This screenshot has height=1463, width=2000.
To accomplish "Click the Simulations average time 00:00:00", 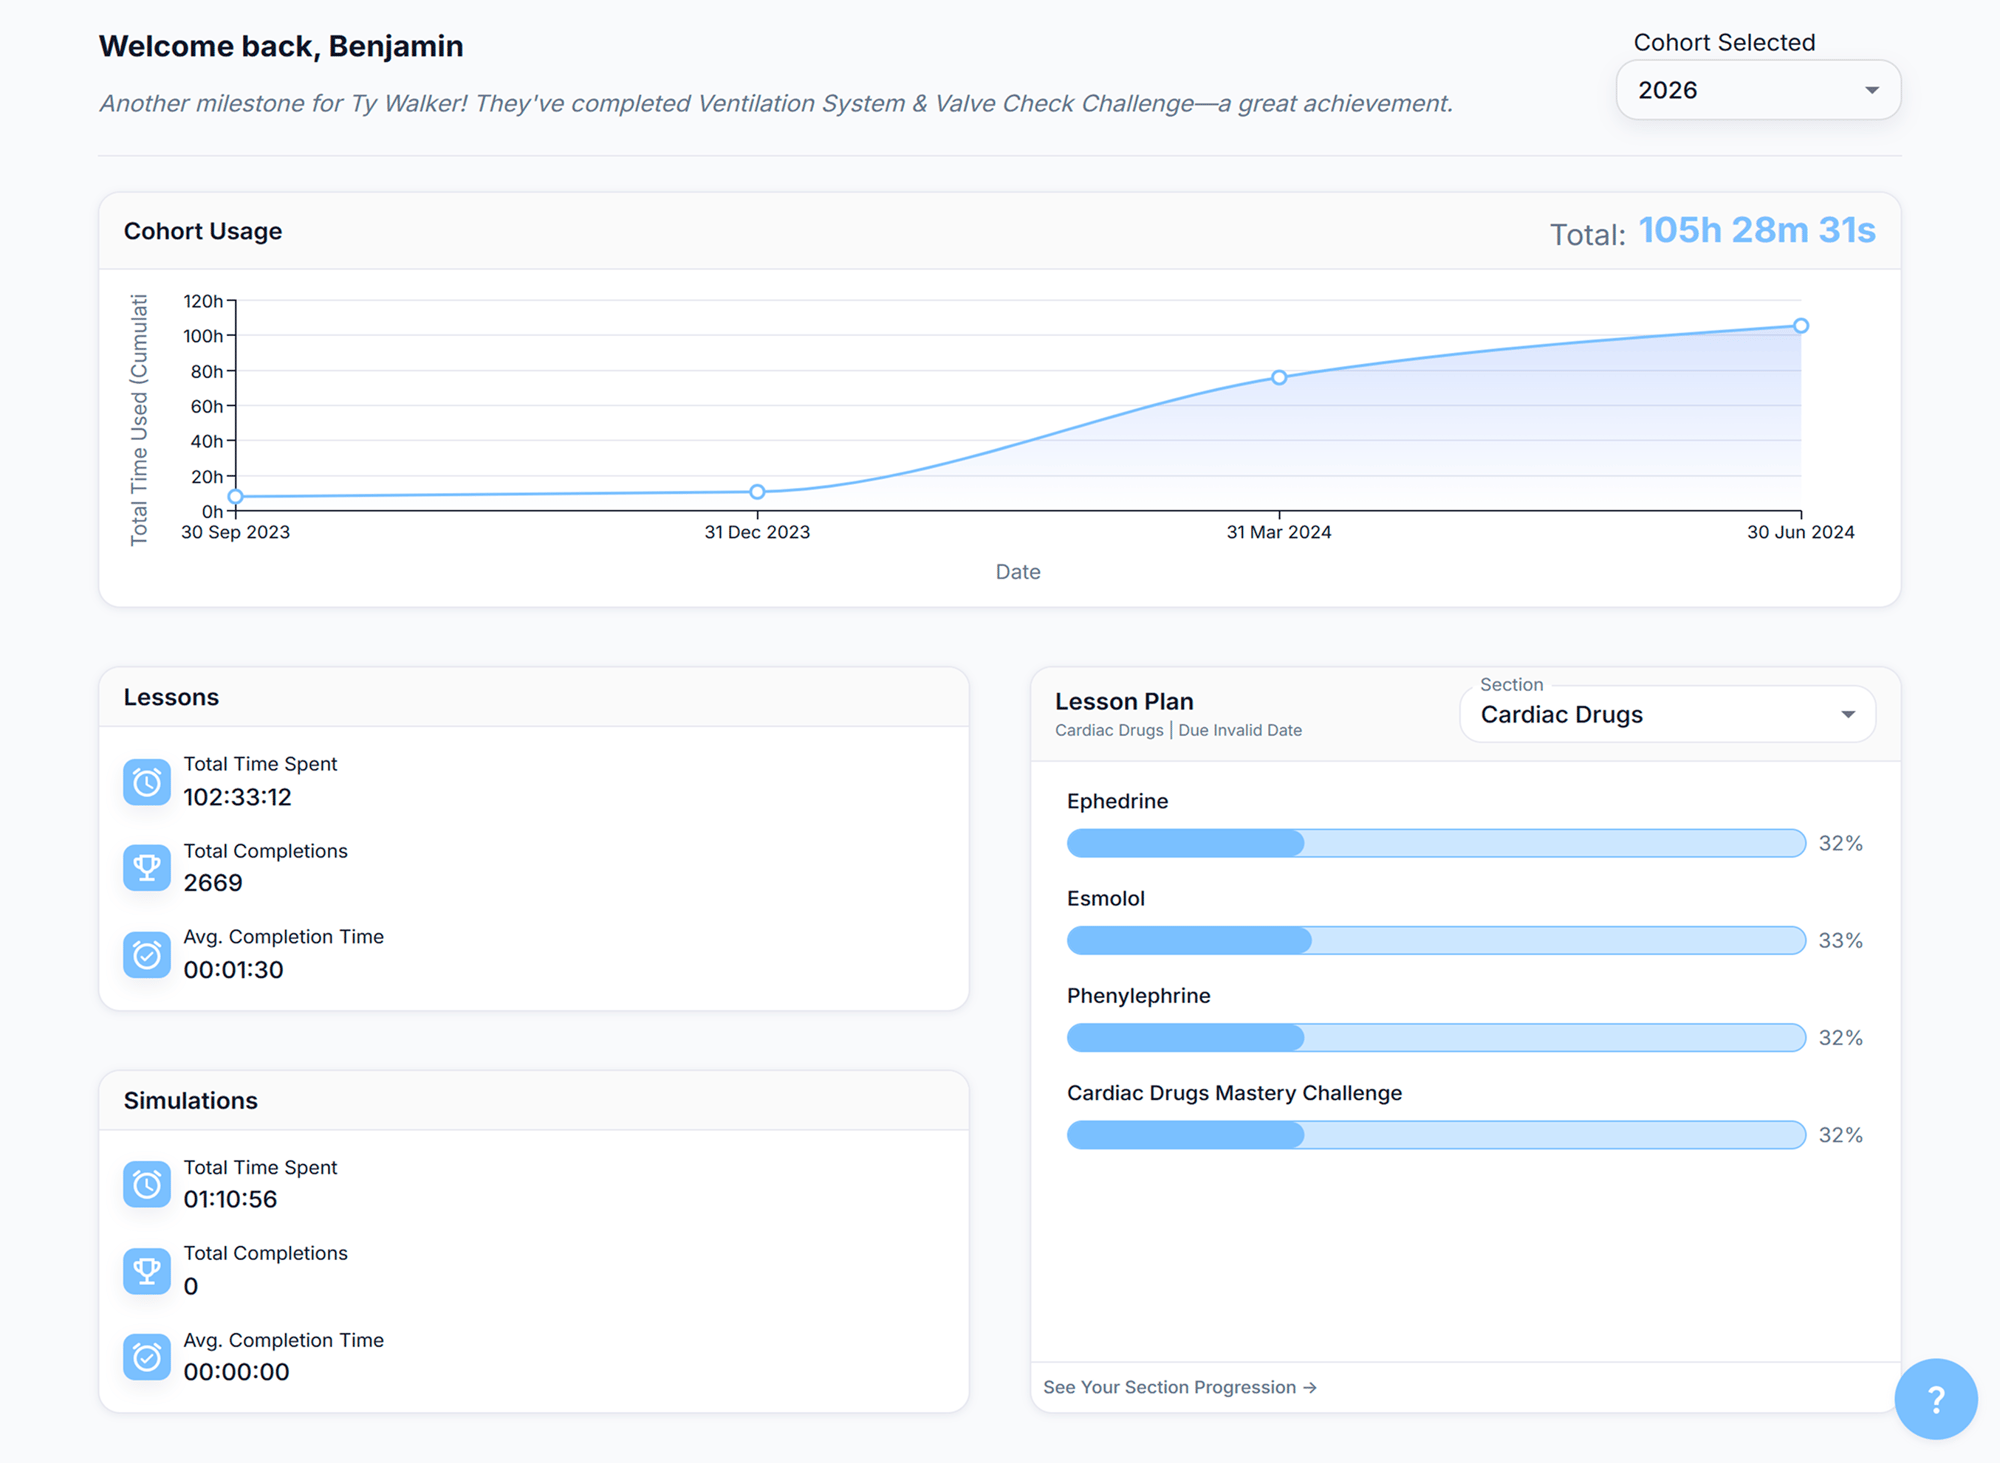I will pos(237,1372).
